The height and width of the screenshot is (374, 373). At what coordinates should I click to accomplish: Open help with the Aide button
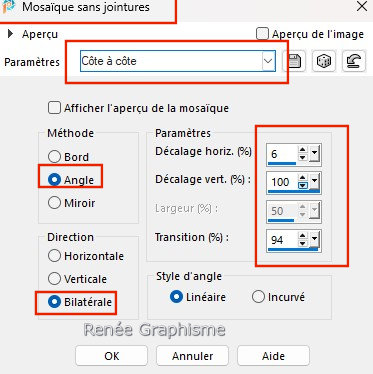tap(273, 356)
